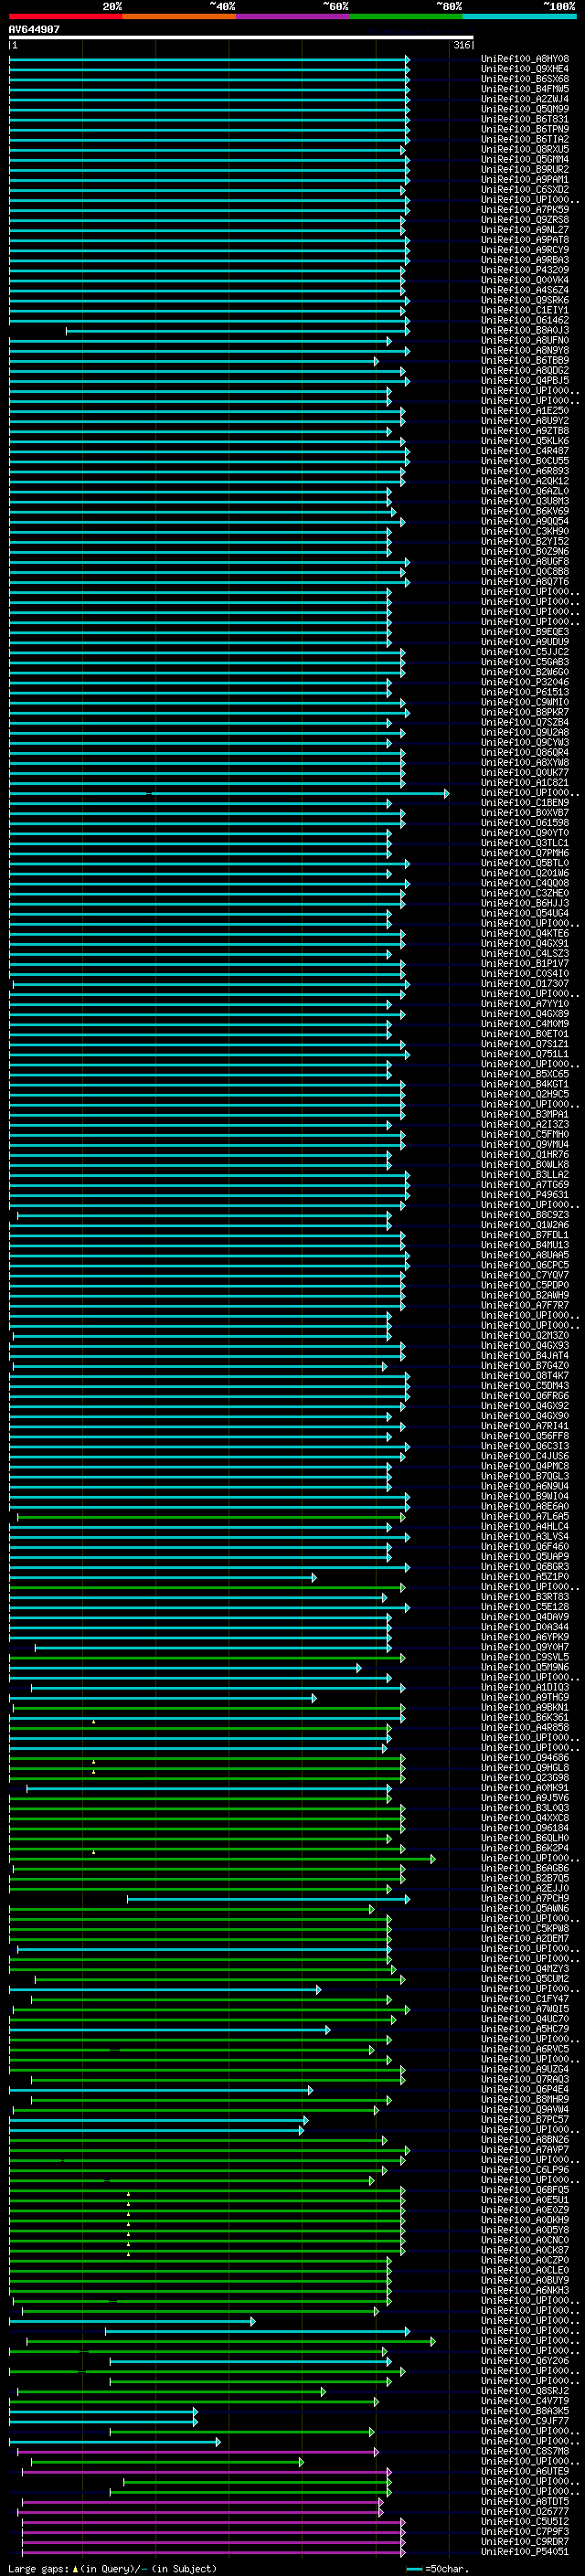Viewport: 585px width, 2576px height.
Task: Click hit label UniRef100_C1EIY1
Action: click(525, 310)
